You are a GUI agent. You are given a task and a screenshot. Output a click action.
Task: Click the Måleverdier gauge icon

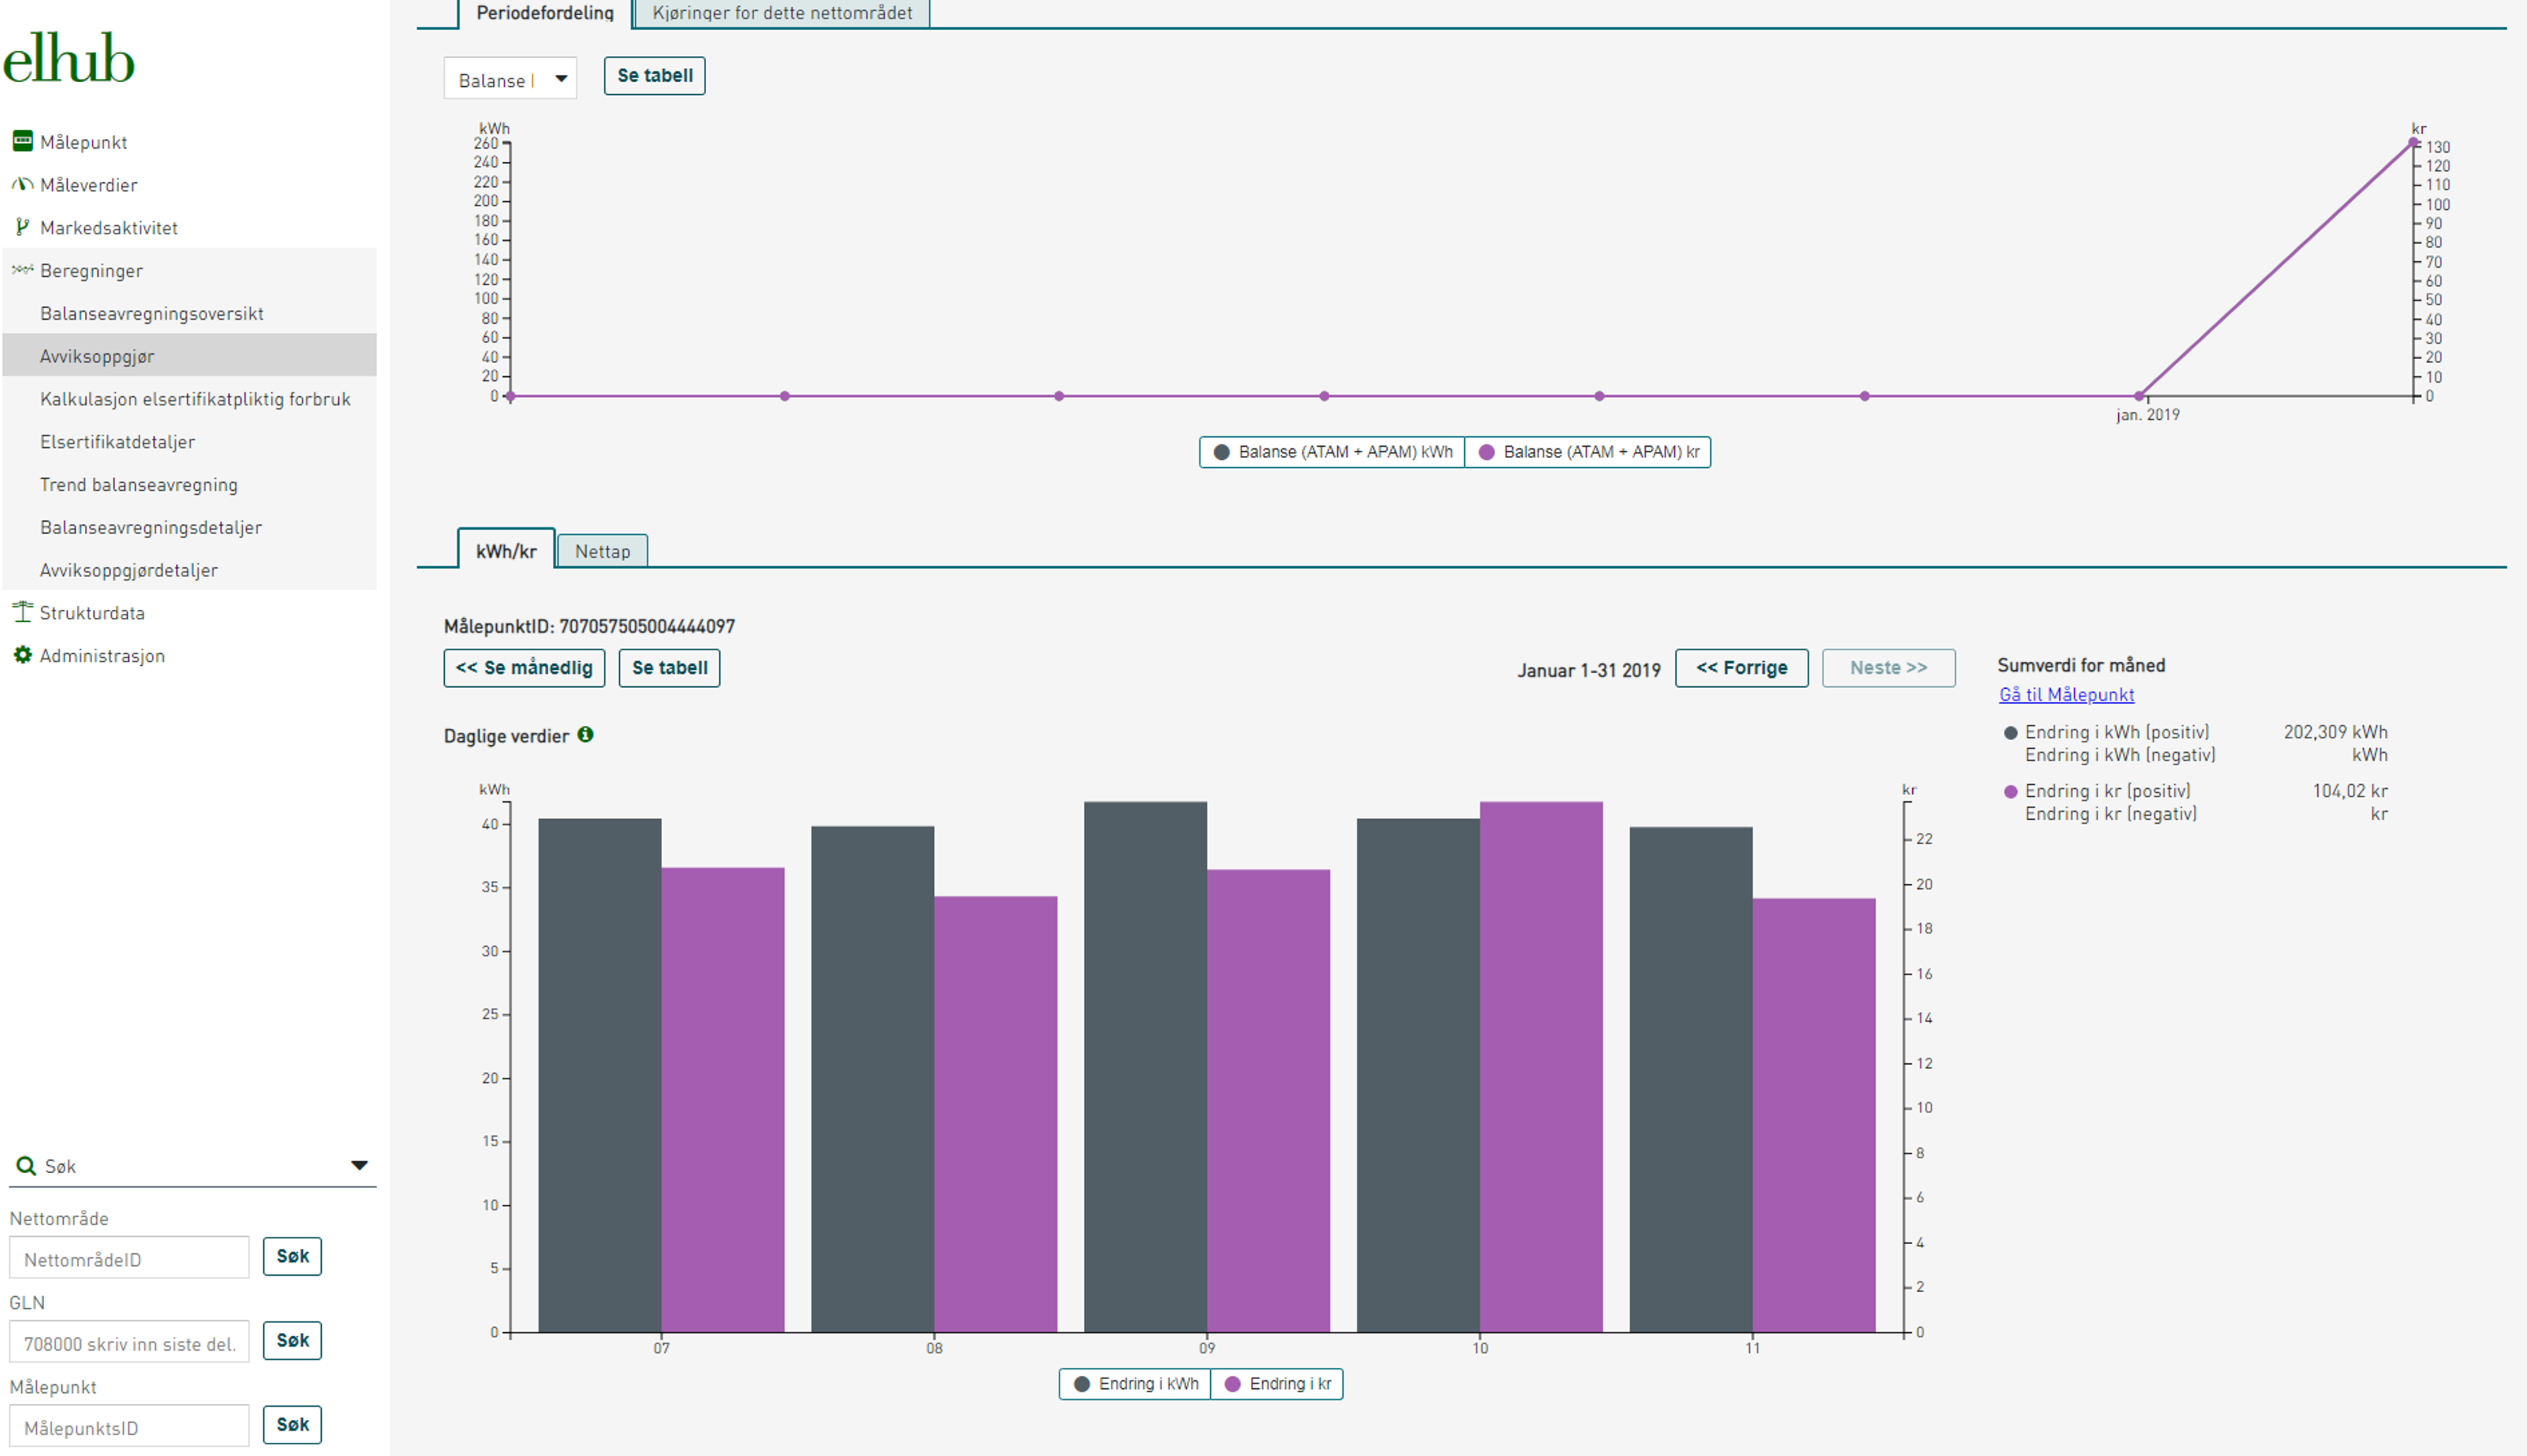point(22,184)
